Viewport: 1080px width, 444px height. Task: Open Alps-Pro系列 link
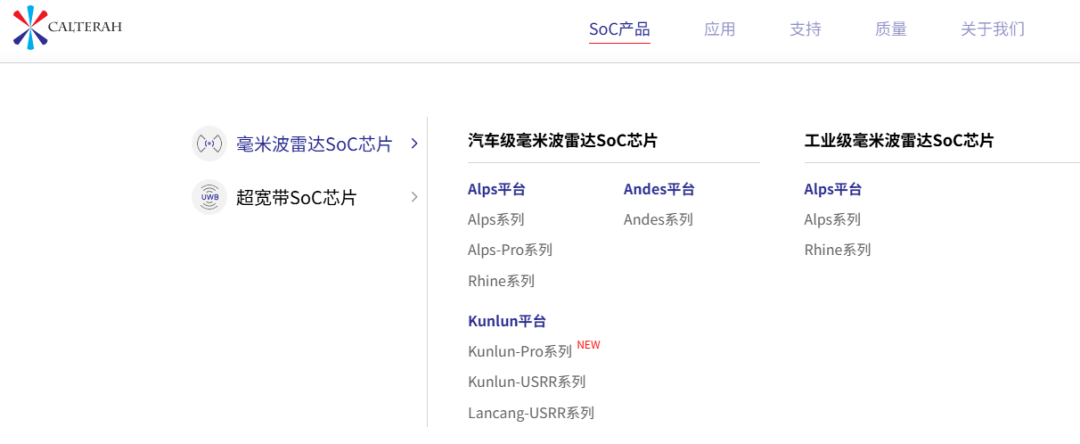tap(510, 250)
